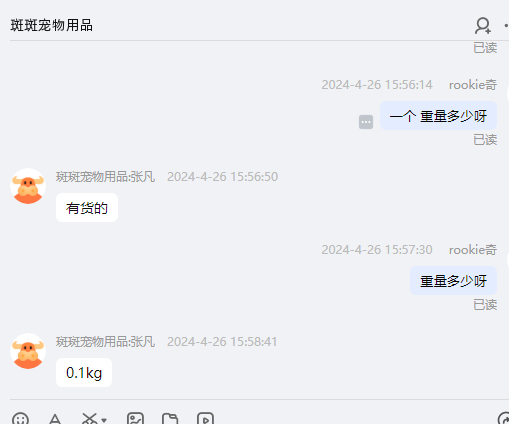Open the send file folder tool

(170, 419)
